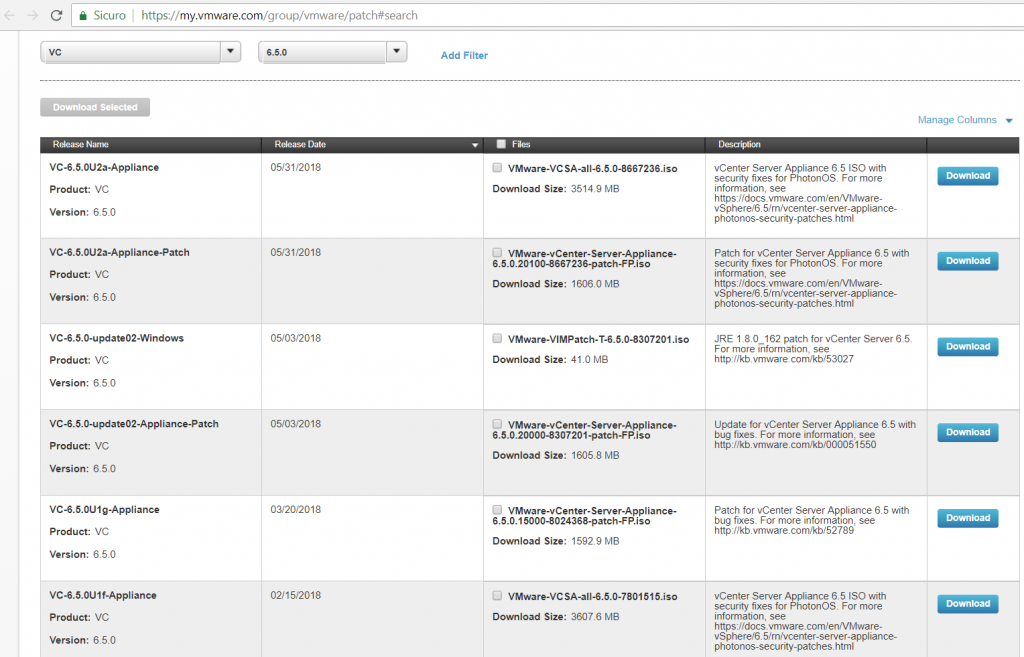1024x657 pixels.
Task: Select the VC-6.5.0U2a-Appliance-Patch release name
Action: tap(120, 252)
